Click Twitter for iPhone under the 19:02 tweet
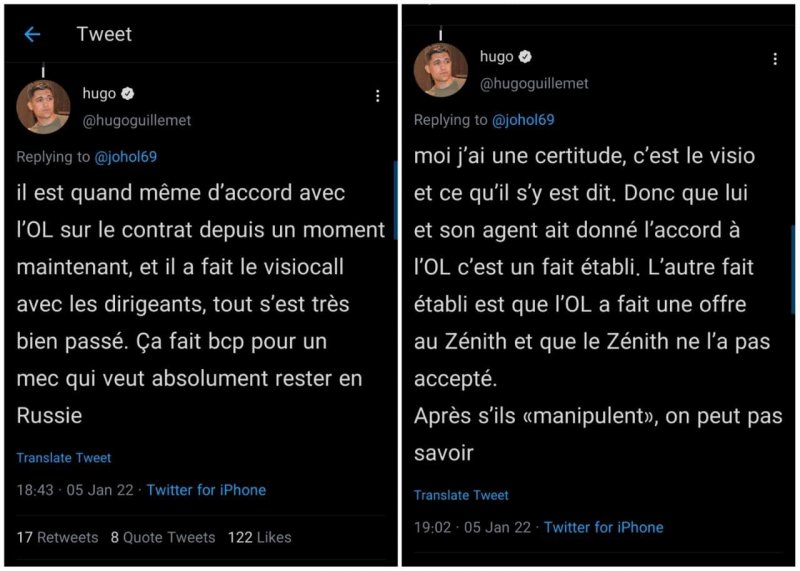This screenshot has height=571, width=800. (603, 527)
